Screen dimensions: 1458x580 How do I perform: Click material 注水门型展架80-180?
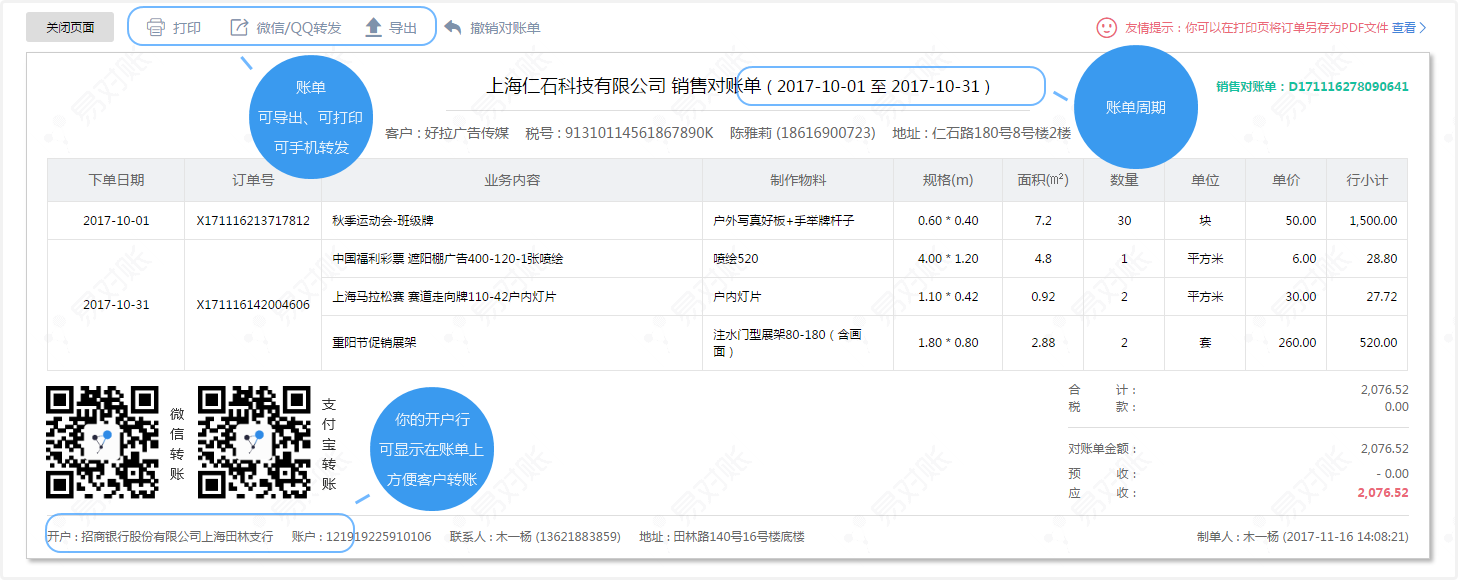click(787, 343)
